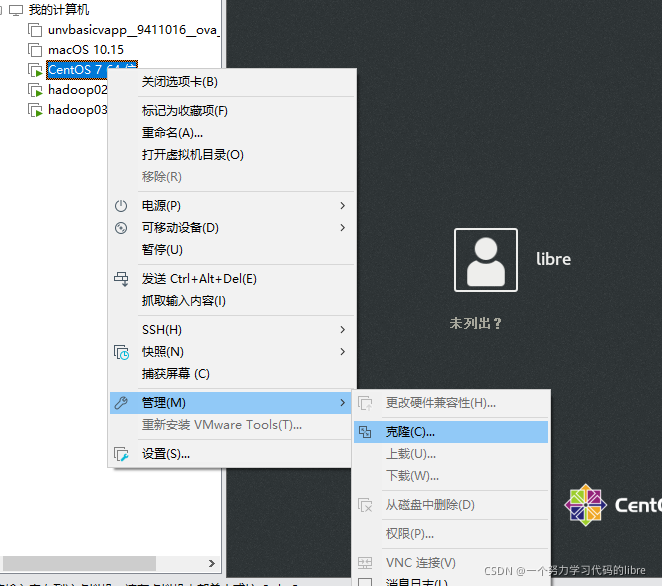Expand the 管理(M) submenu arrow
Viewport: 662px width, 586px height.
pyautogui.click(x=342, y=403)
